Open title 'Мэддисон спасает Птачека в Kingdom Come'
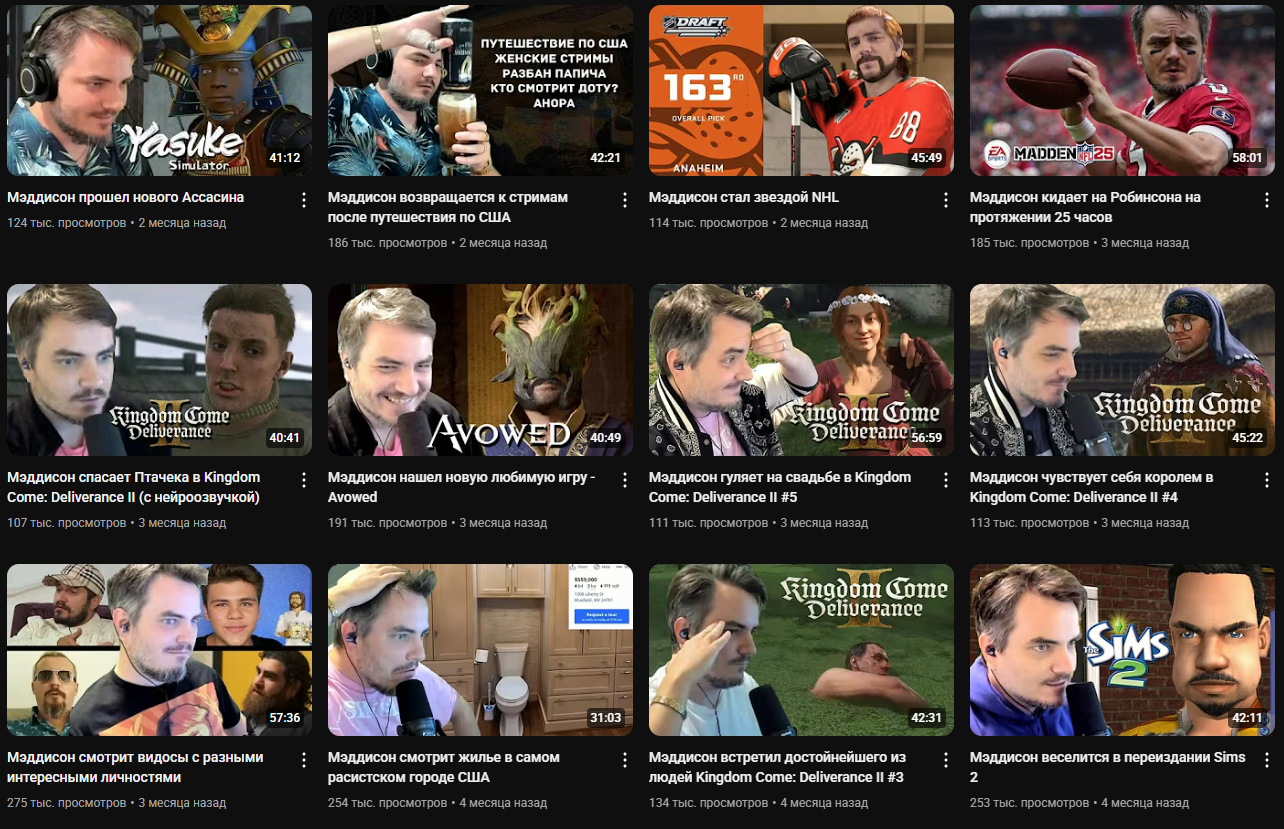Image resolution: width=1284 pixels, height=829 pixels. (133, 487)
